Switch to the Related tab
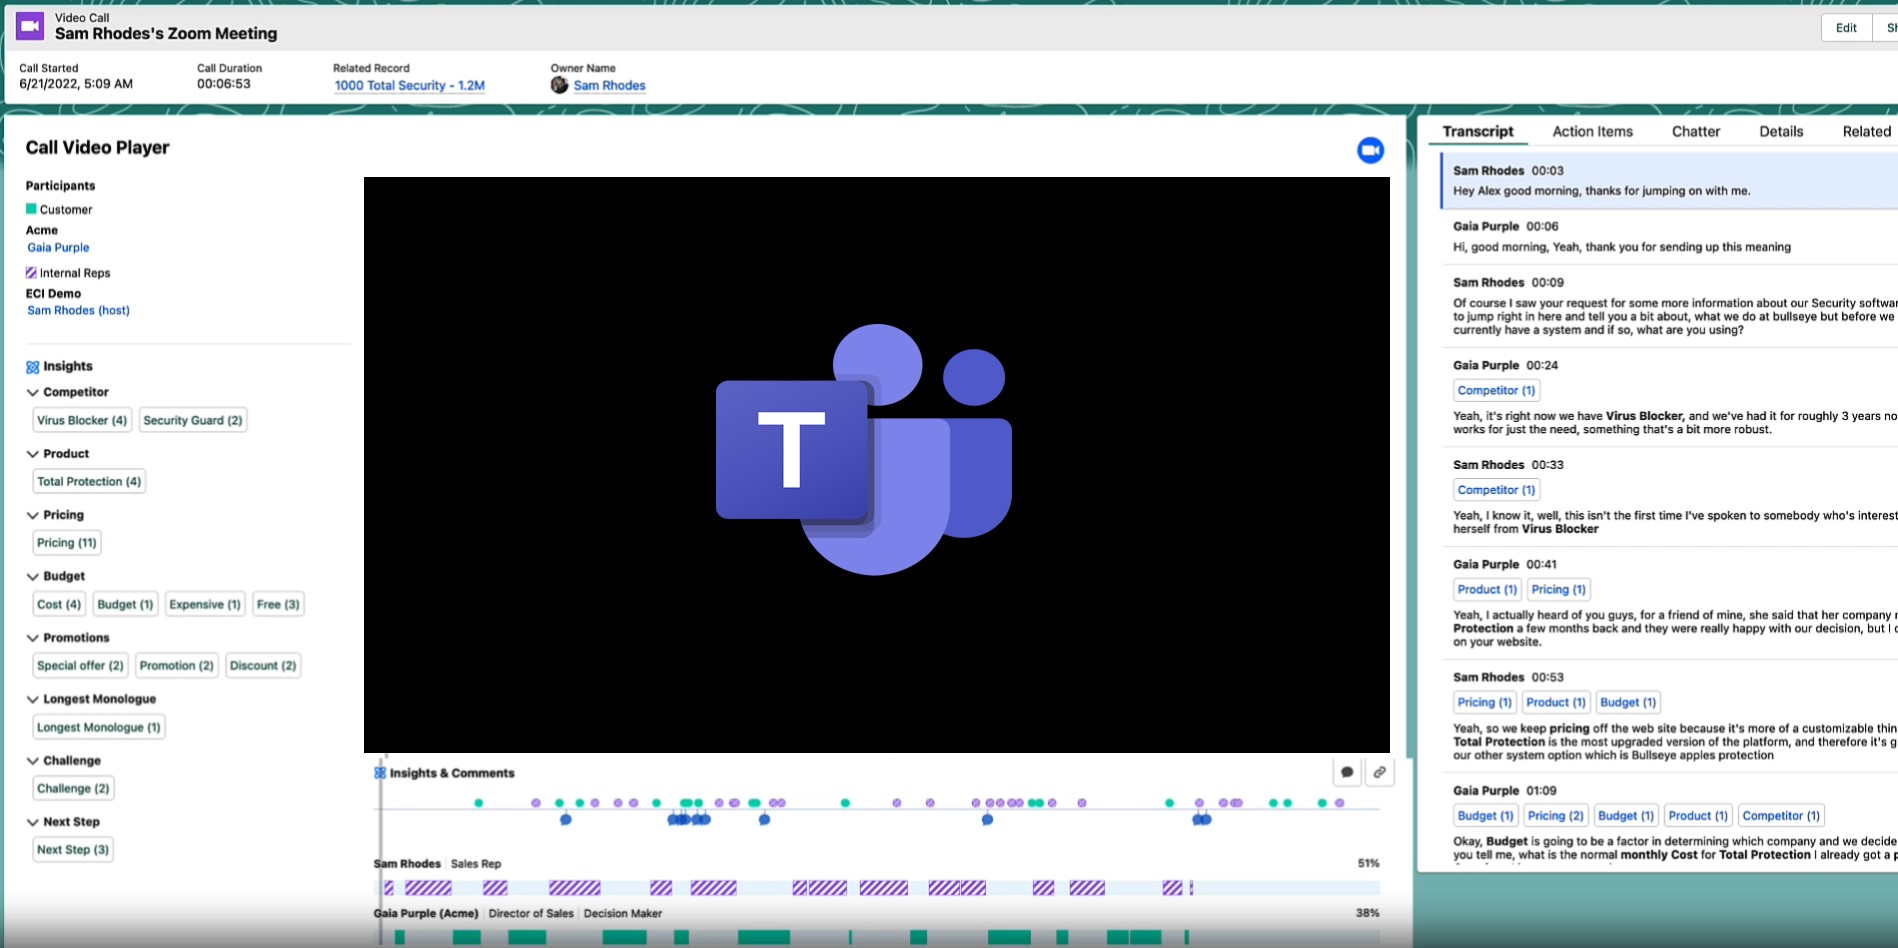Screen dimensions: 1898x948 tap(1866, 131)
